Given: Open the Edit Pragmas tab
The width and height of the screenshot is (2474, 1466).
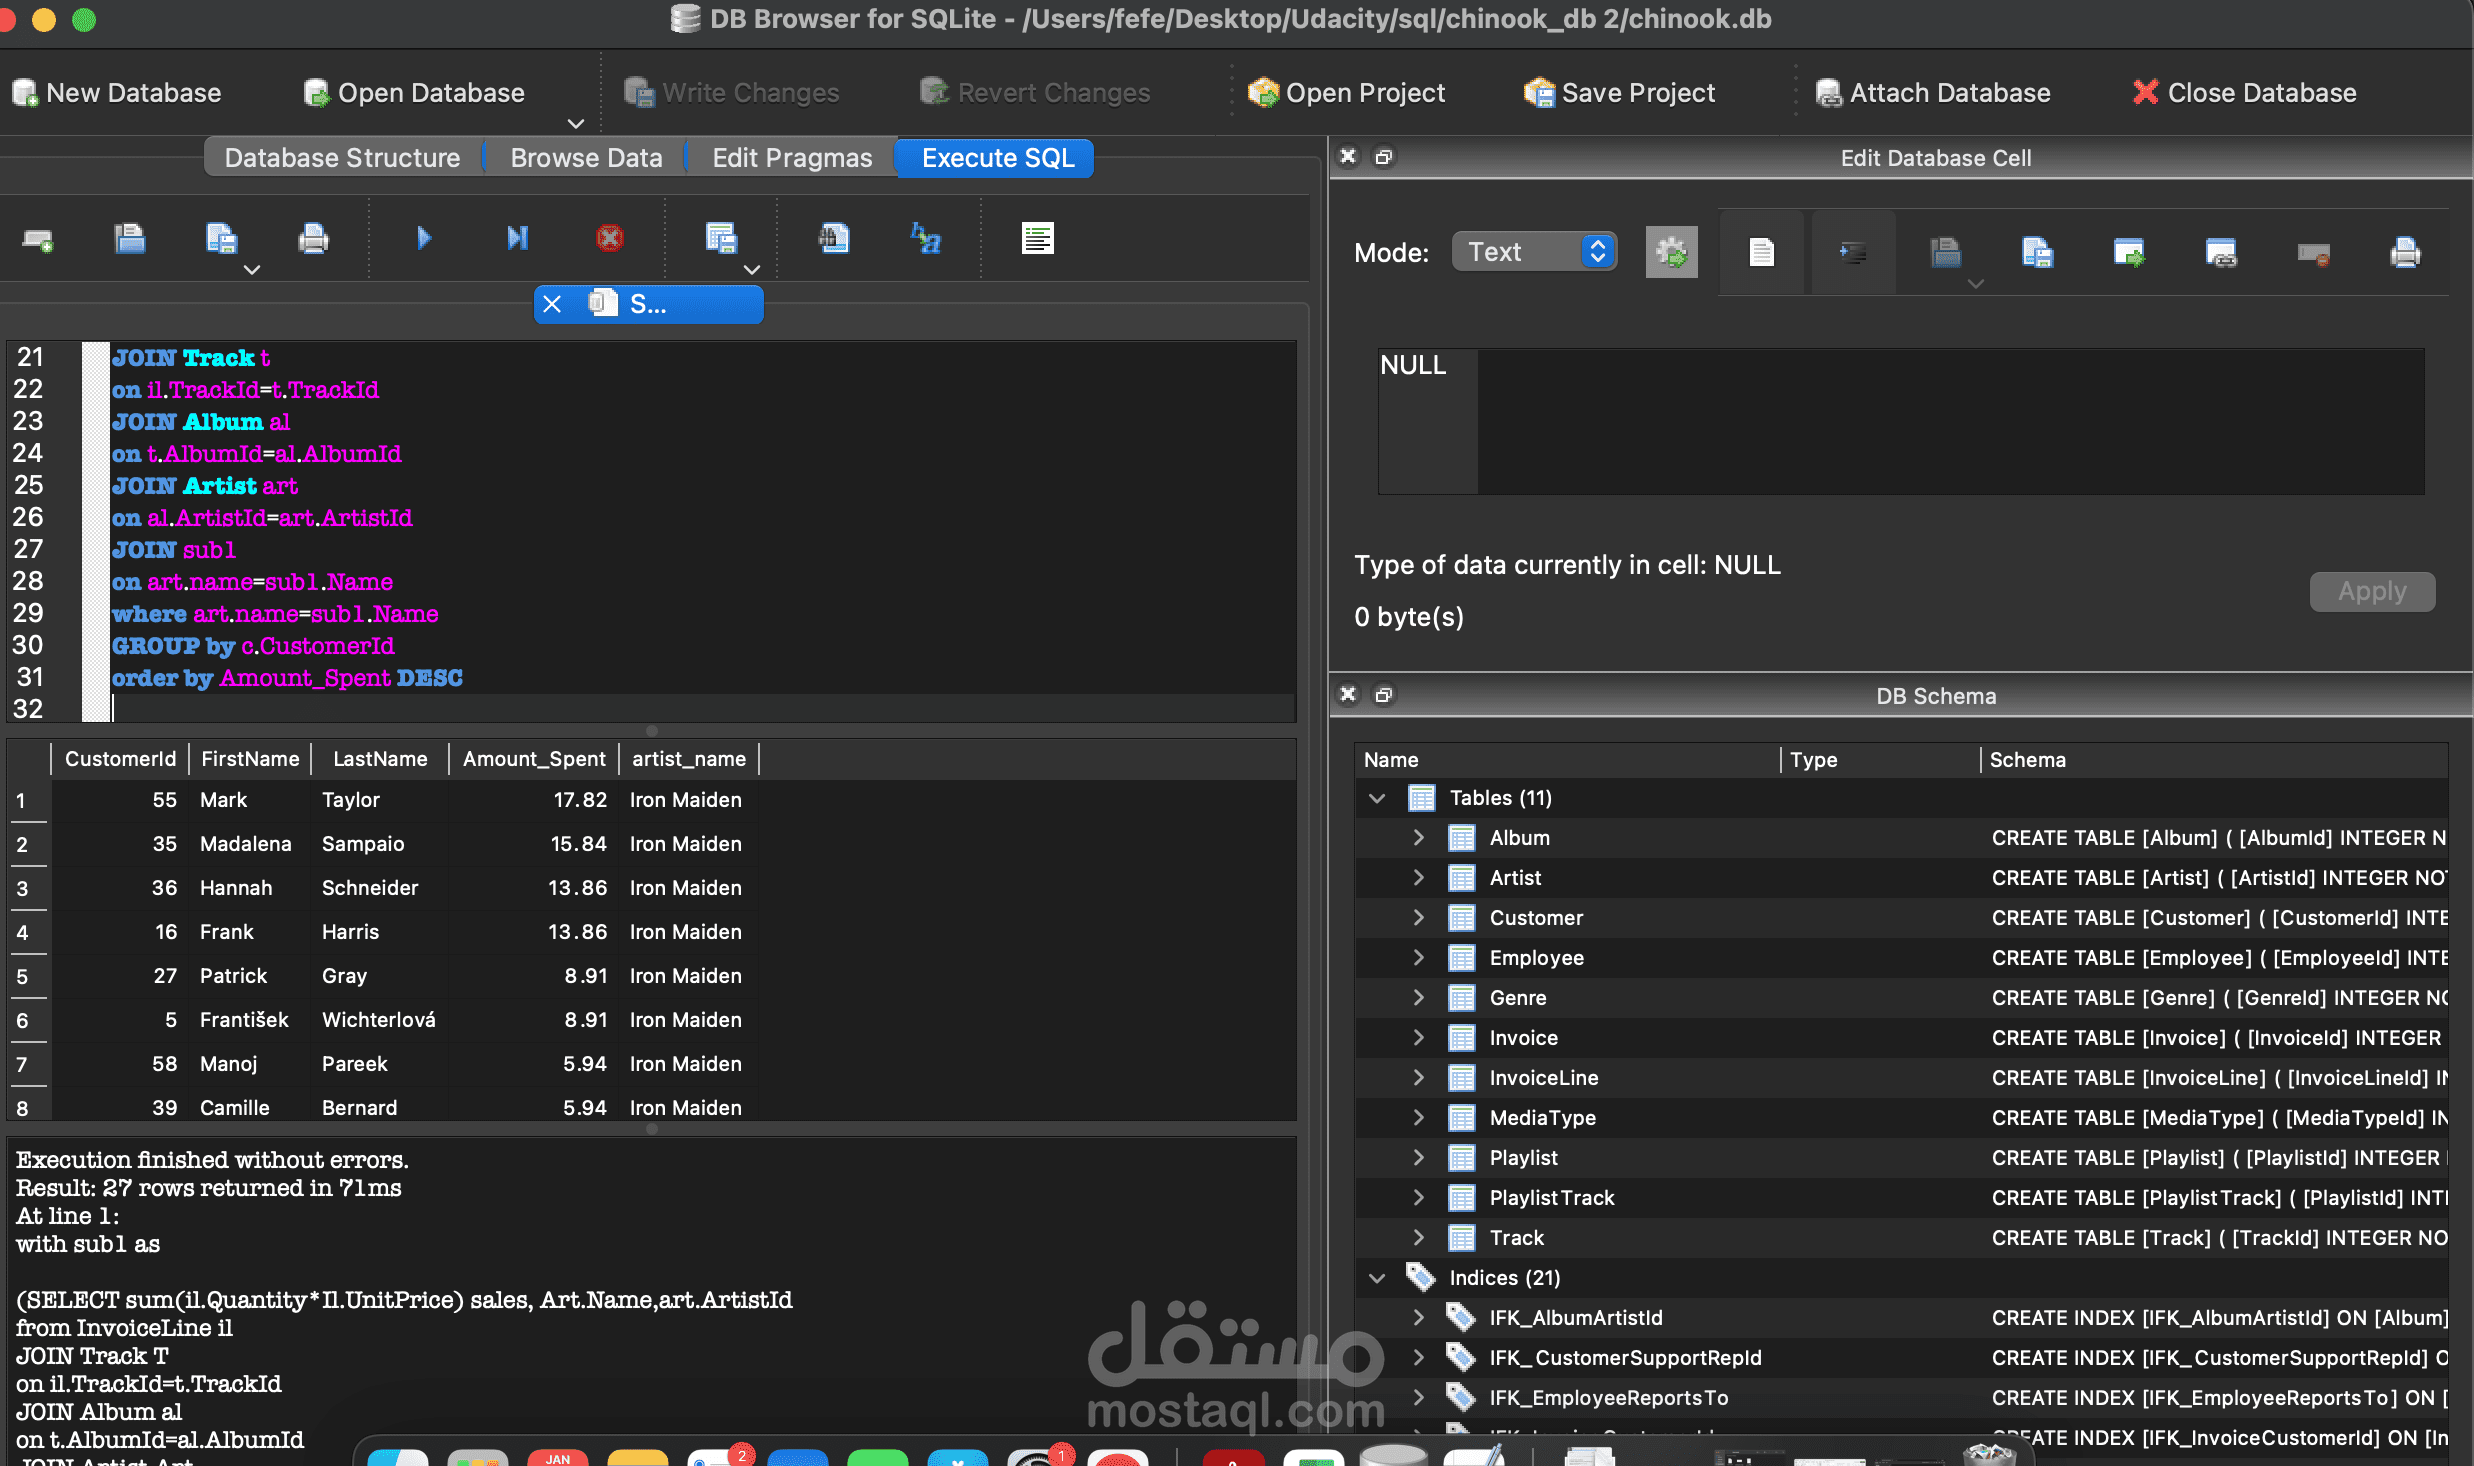Looking at the screenshot, I should [792, 158].
